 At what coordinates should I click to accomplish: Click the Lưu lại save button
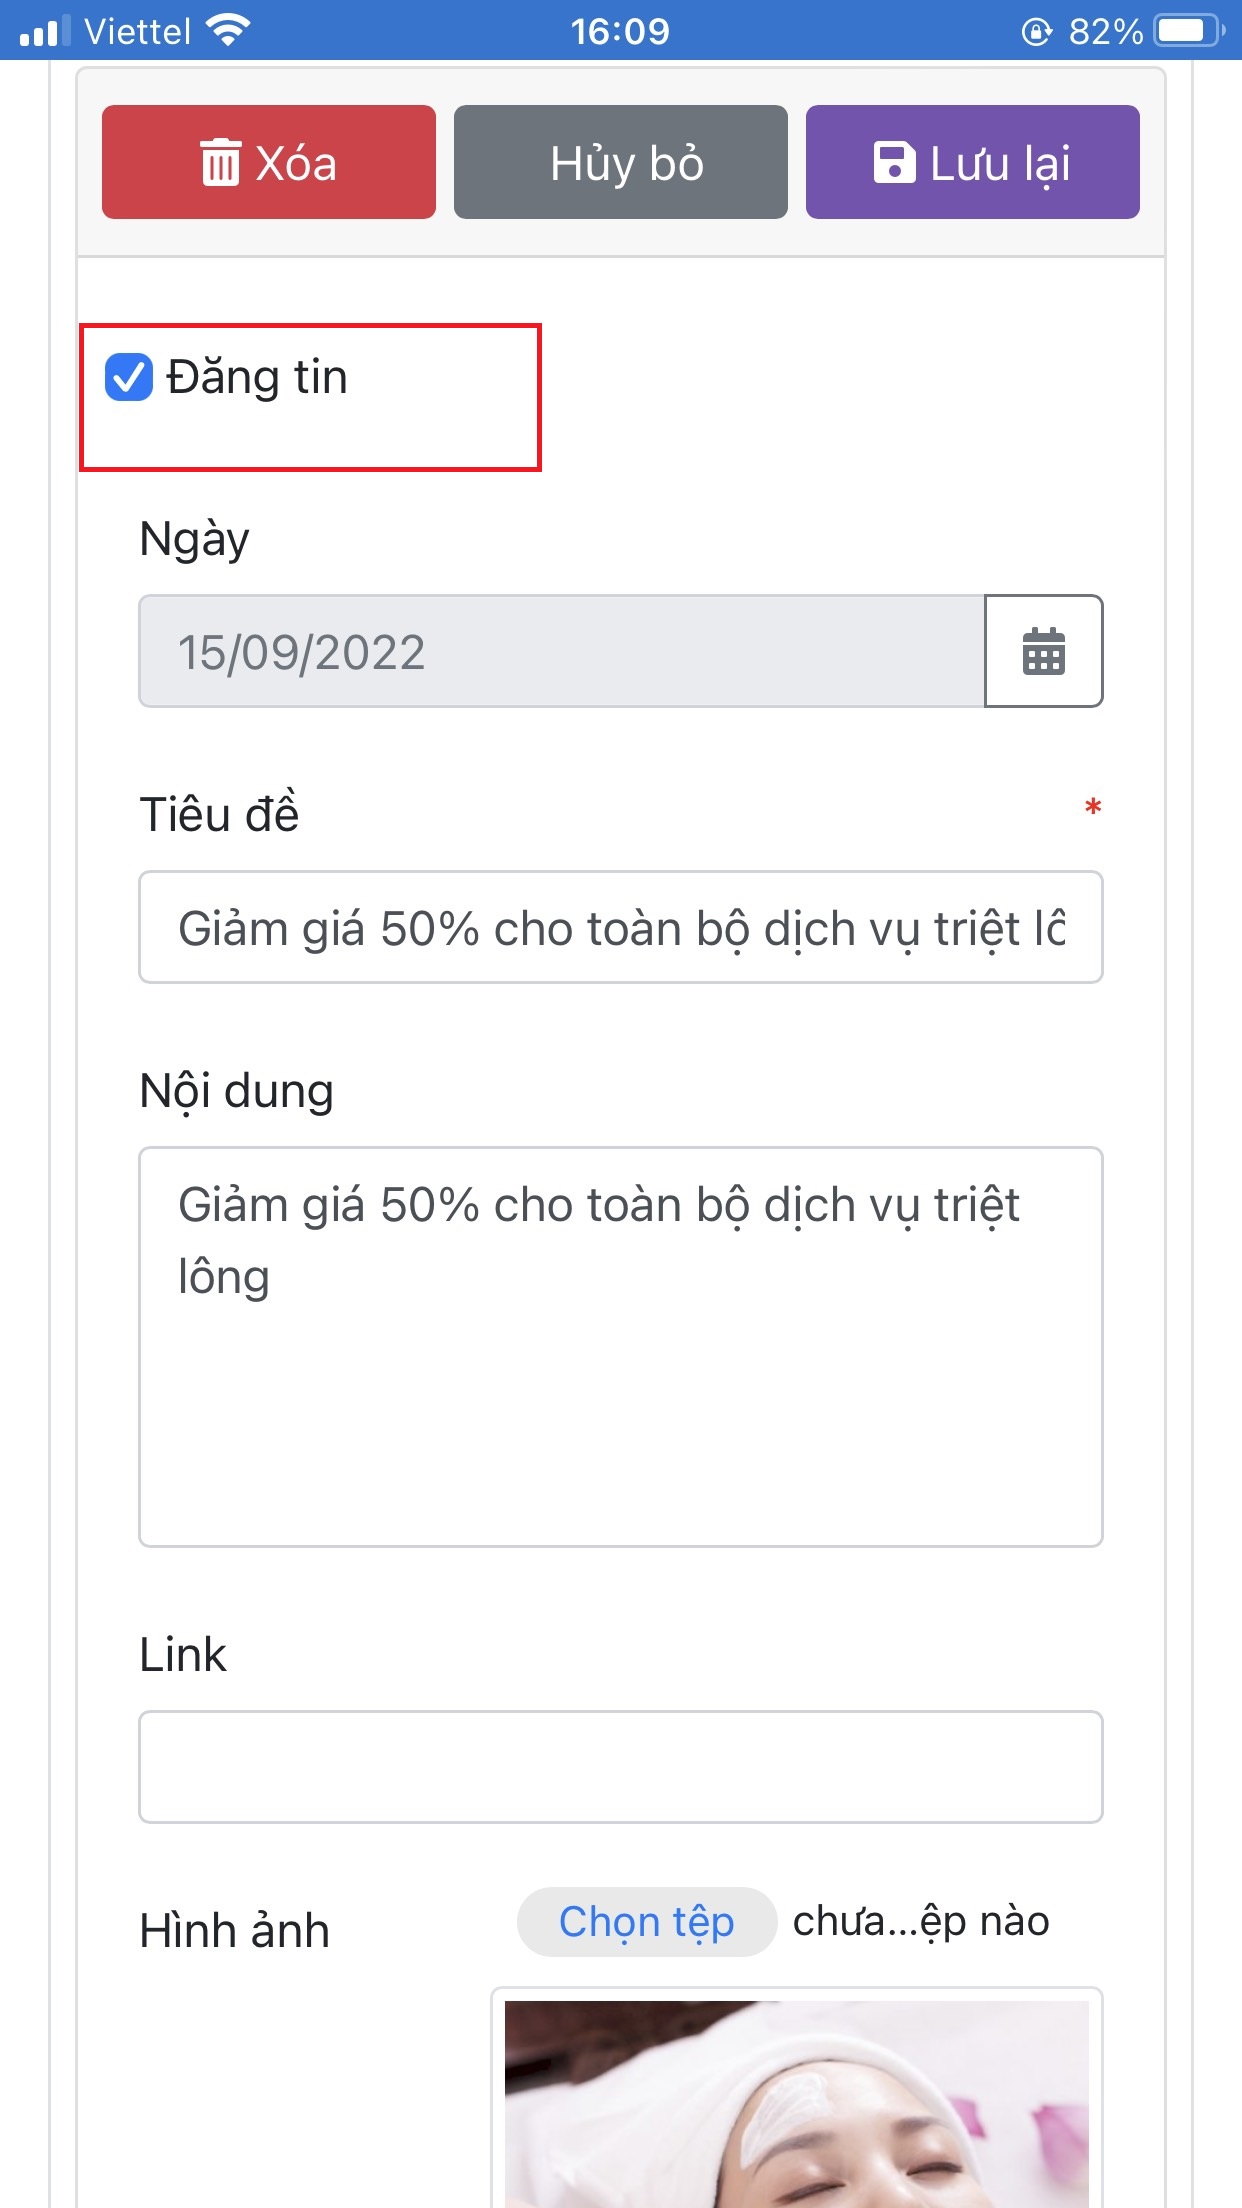tap(973, 162)
